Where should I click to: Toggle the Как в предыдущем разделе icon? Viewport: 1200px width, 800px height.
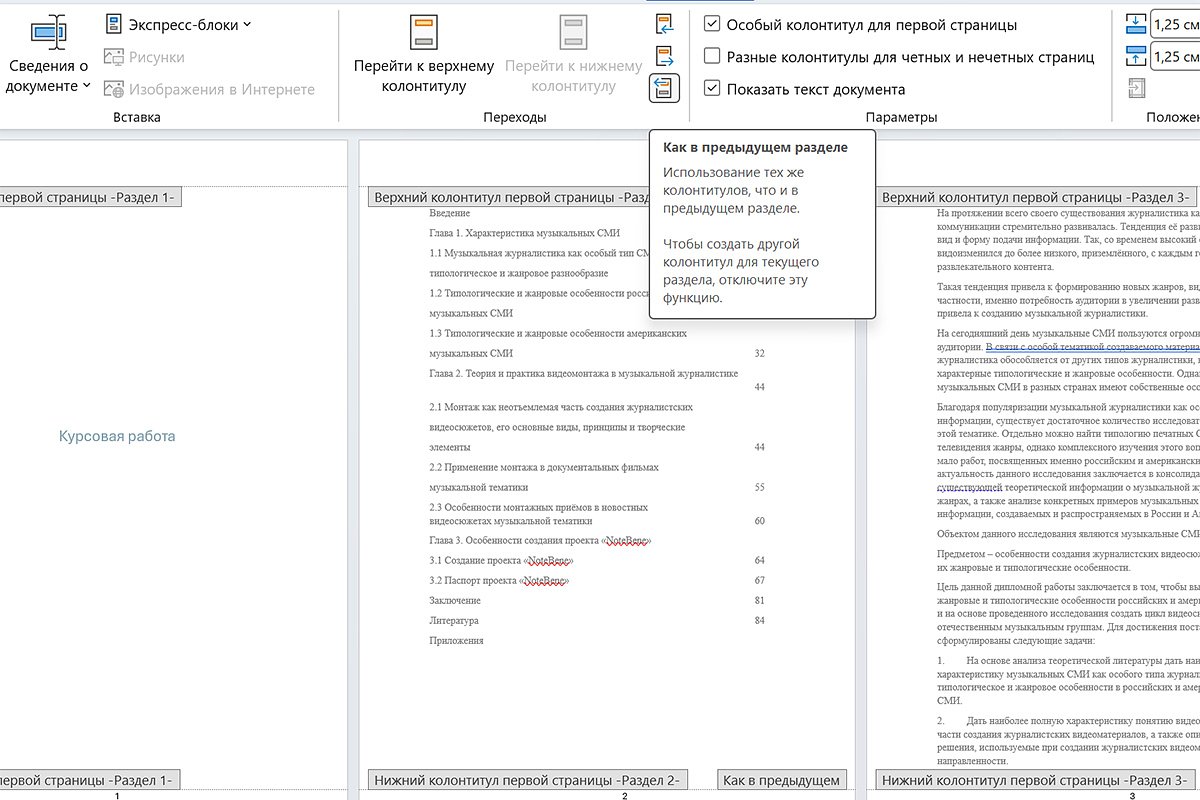point(664,89)
